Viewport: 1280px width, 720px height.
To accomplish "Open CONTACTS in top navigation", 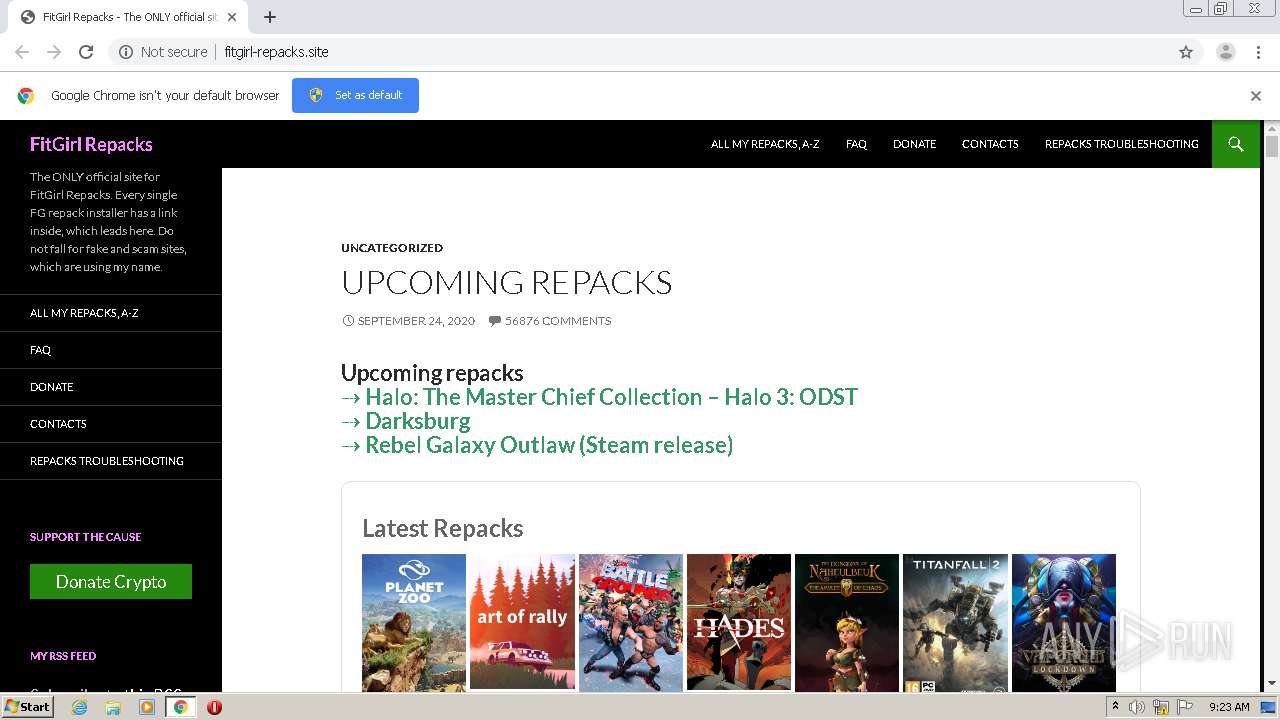I will (990, 144).
